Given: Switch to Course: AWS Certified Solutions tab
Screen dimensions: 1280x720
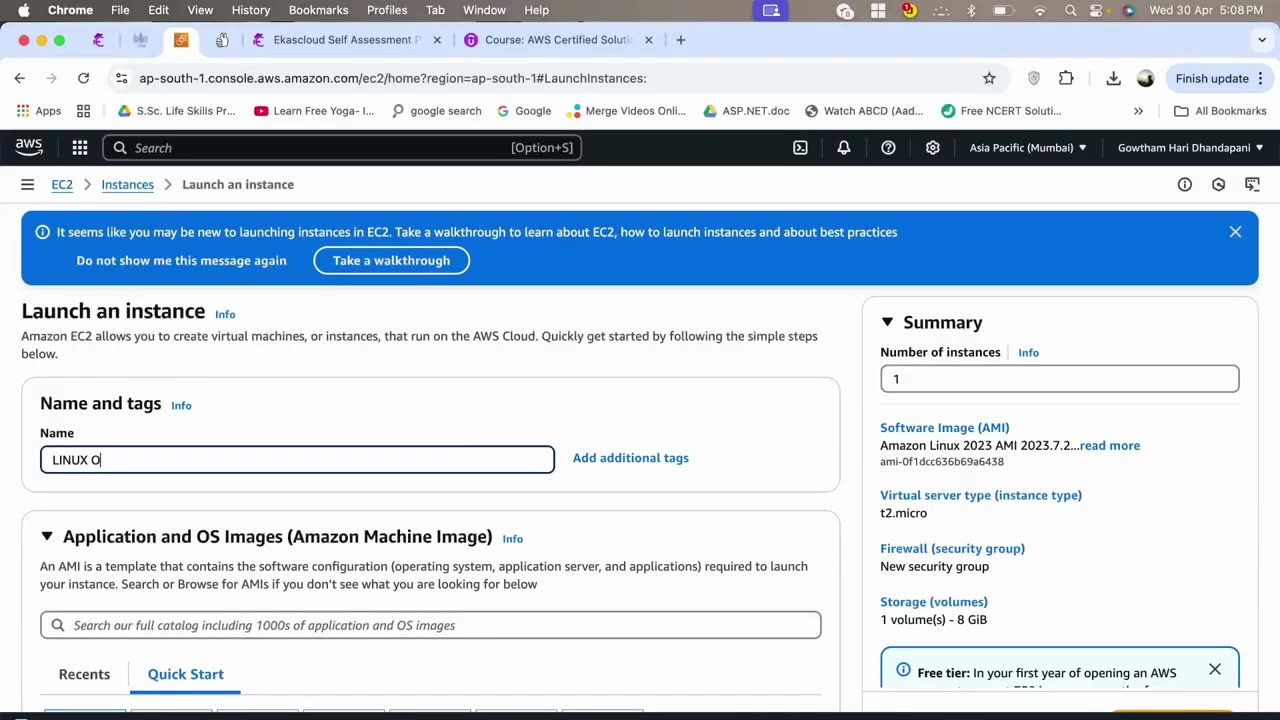Looking at the screenshot, I should coord(558,40).
